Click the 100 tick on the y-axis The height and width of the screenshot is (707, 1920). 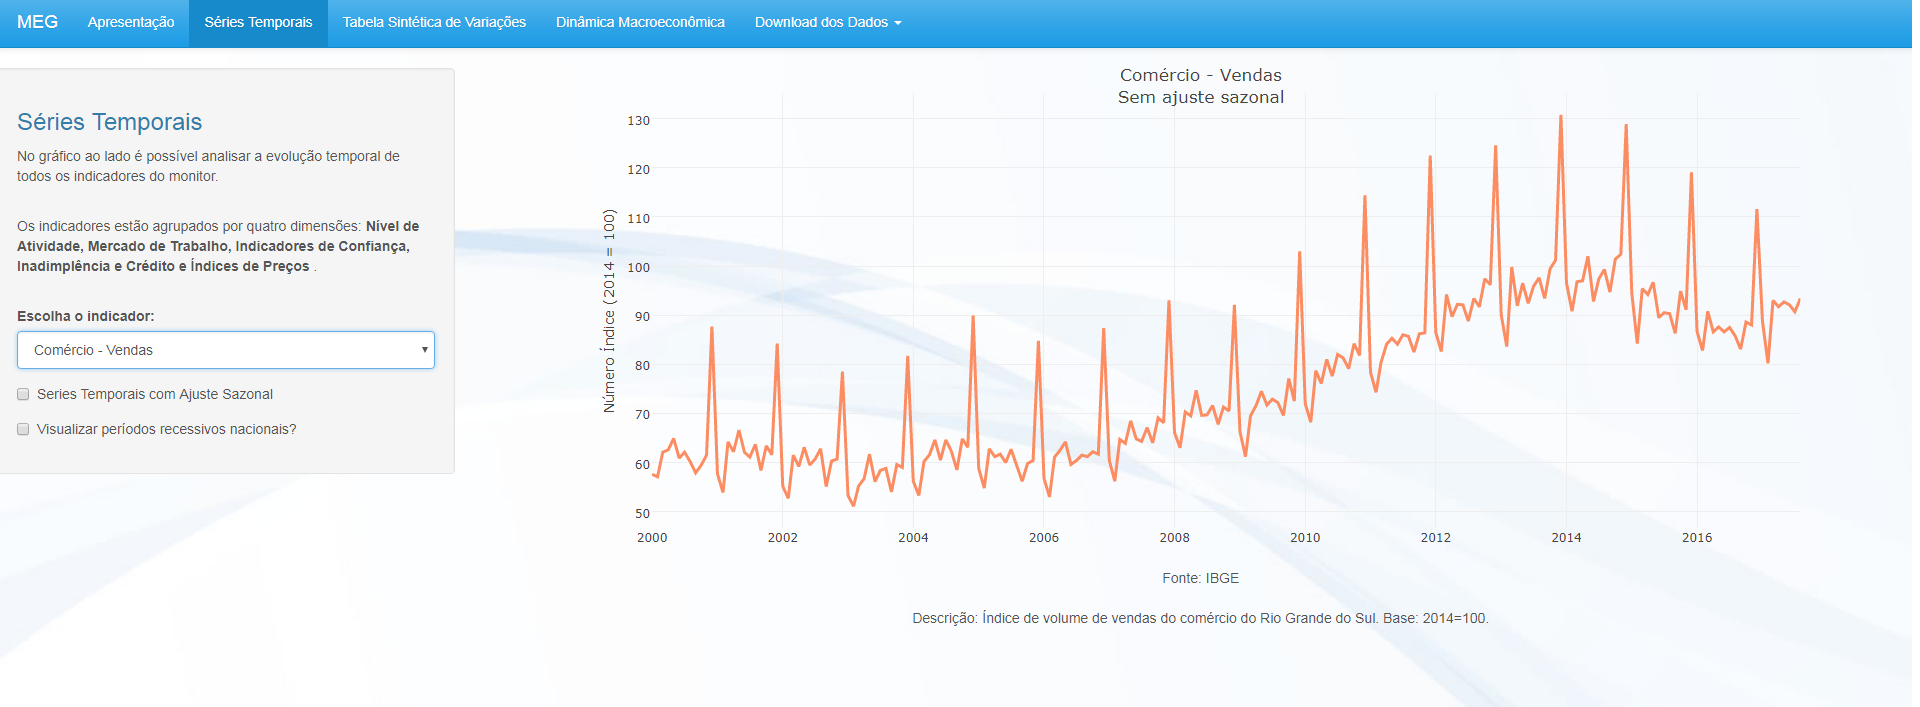tap(638, 267)
